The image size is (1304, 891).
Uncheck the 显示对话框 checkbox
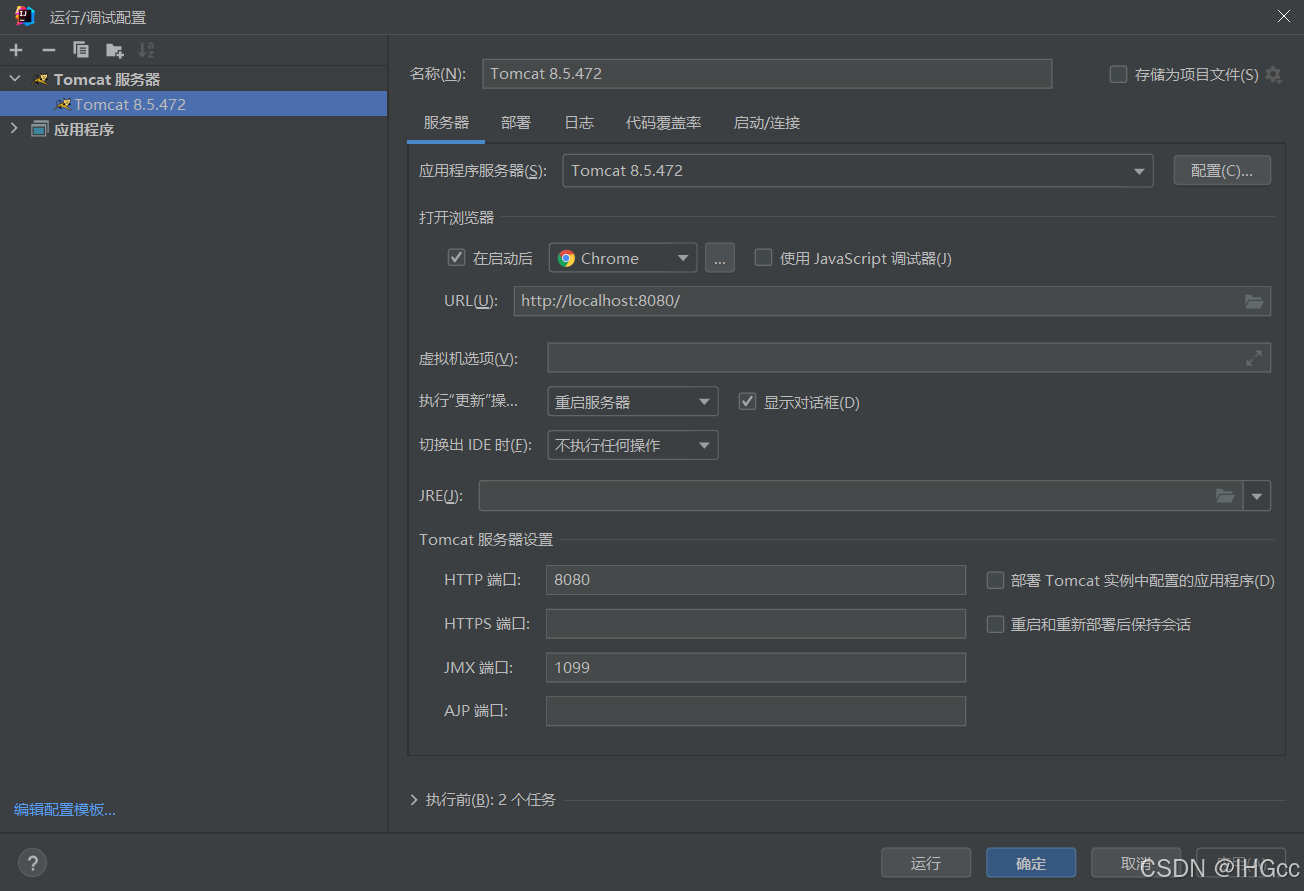pyautogui.click(x=747, y=402)
